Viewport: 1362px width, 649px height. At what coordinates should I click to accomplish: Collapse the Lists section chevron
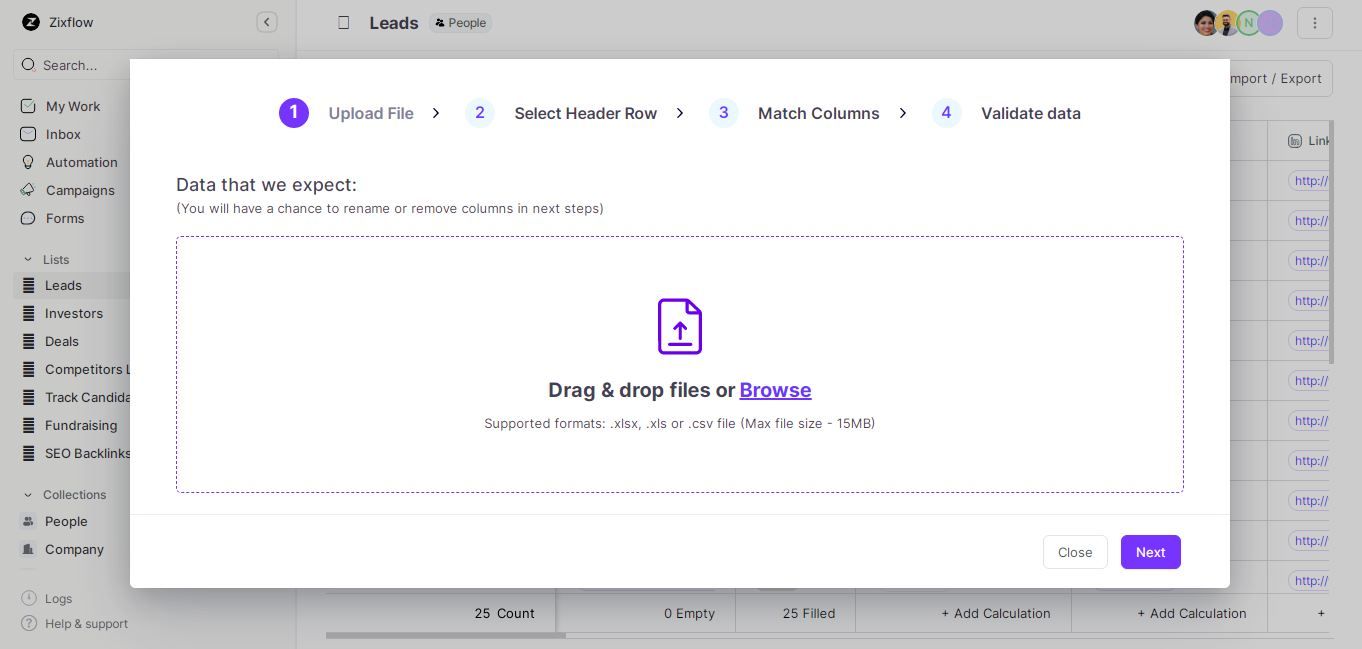[x=30, y=259]
